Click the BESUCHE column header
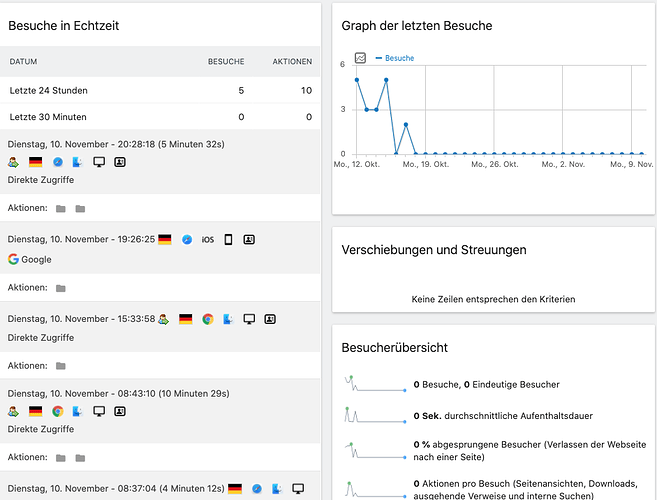The width and height of the screenshot is (657, 500). [226, 62]
